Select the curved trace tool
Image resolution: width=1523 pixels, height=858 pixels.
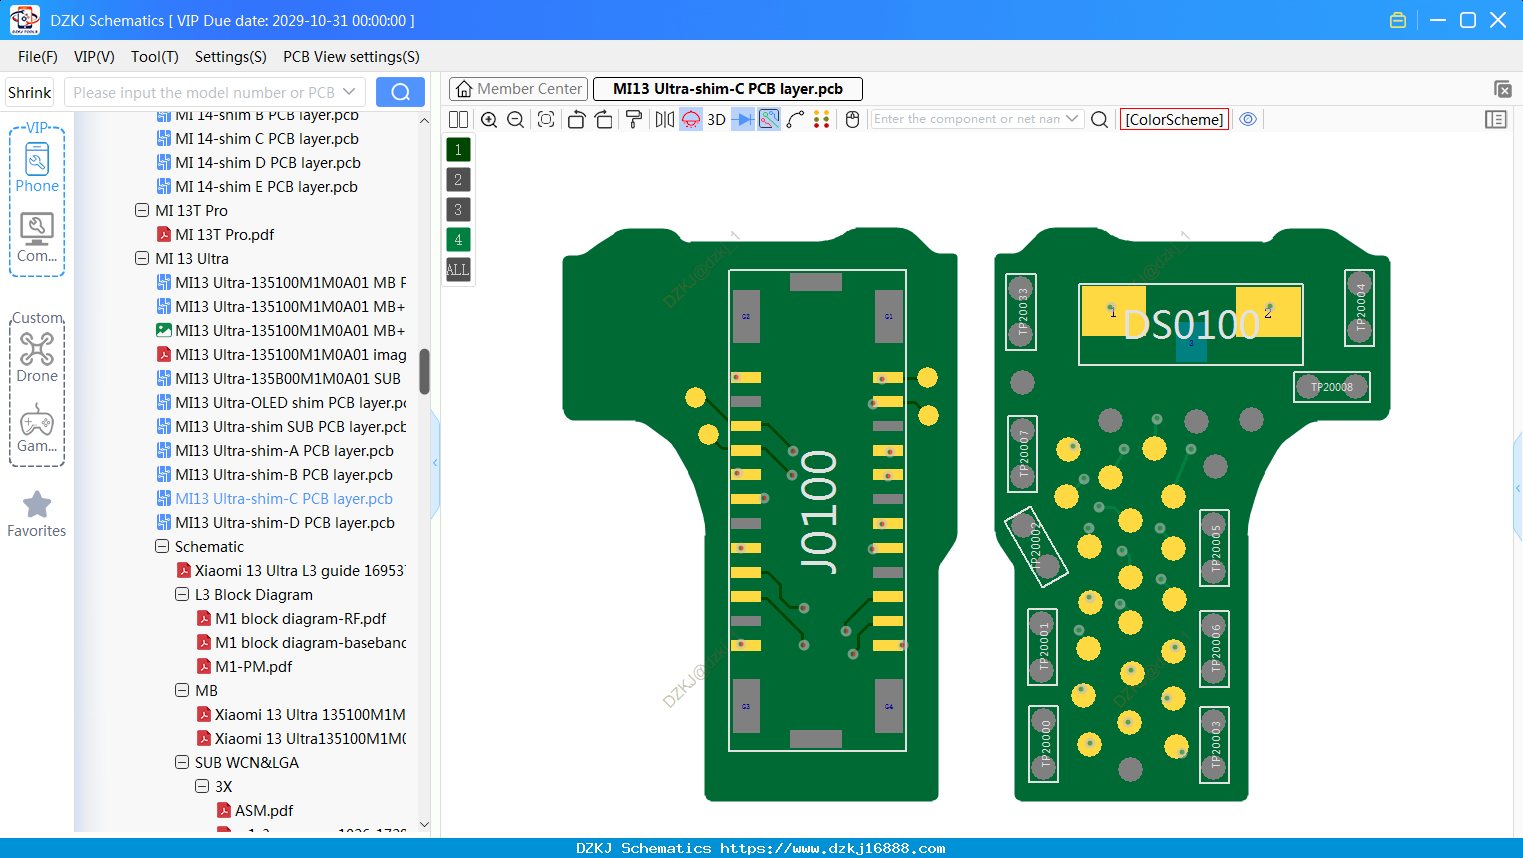(x=796, y=120)
